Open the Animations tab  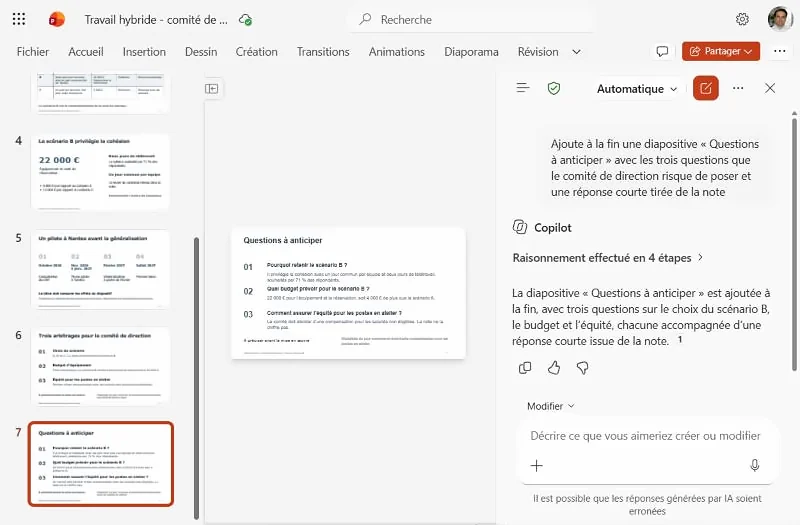(396, 52)
